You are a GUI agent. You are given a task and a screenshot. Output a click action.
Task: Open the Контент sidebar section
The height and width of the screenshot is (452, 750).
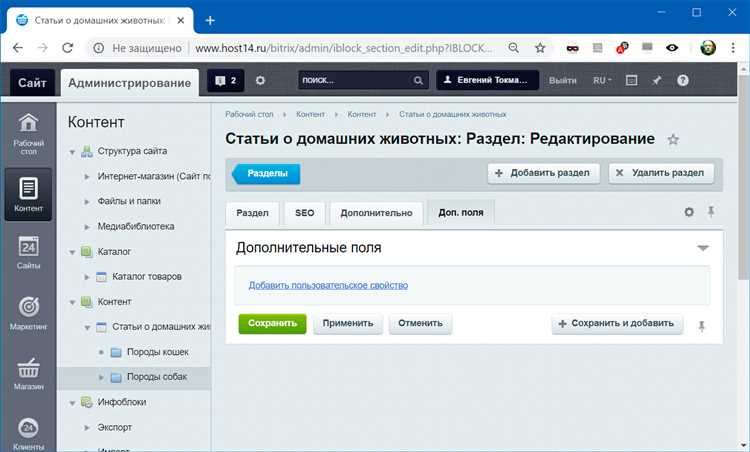click(28, 195)
